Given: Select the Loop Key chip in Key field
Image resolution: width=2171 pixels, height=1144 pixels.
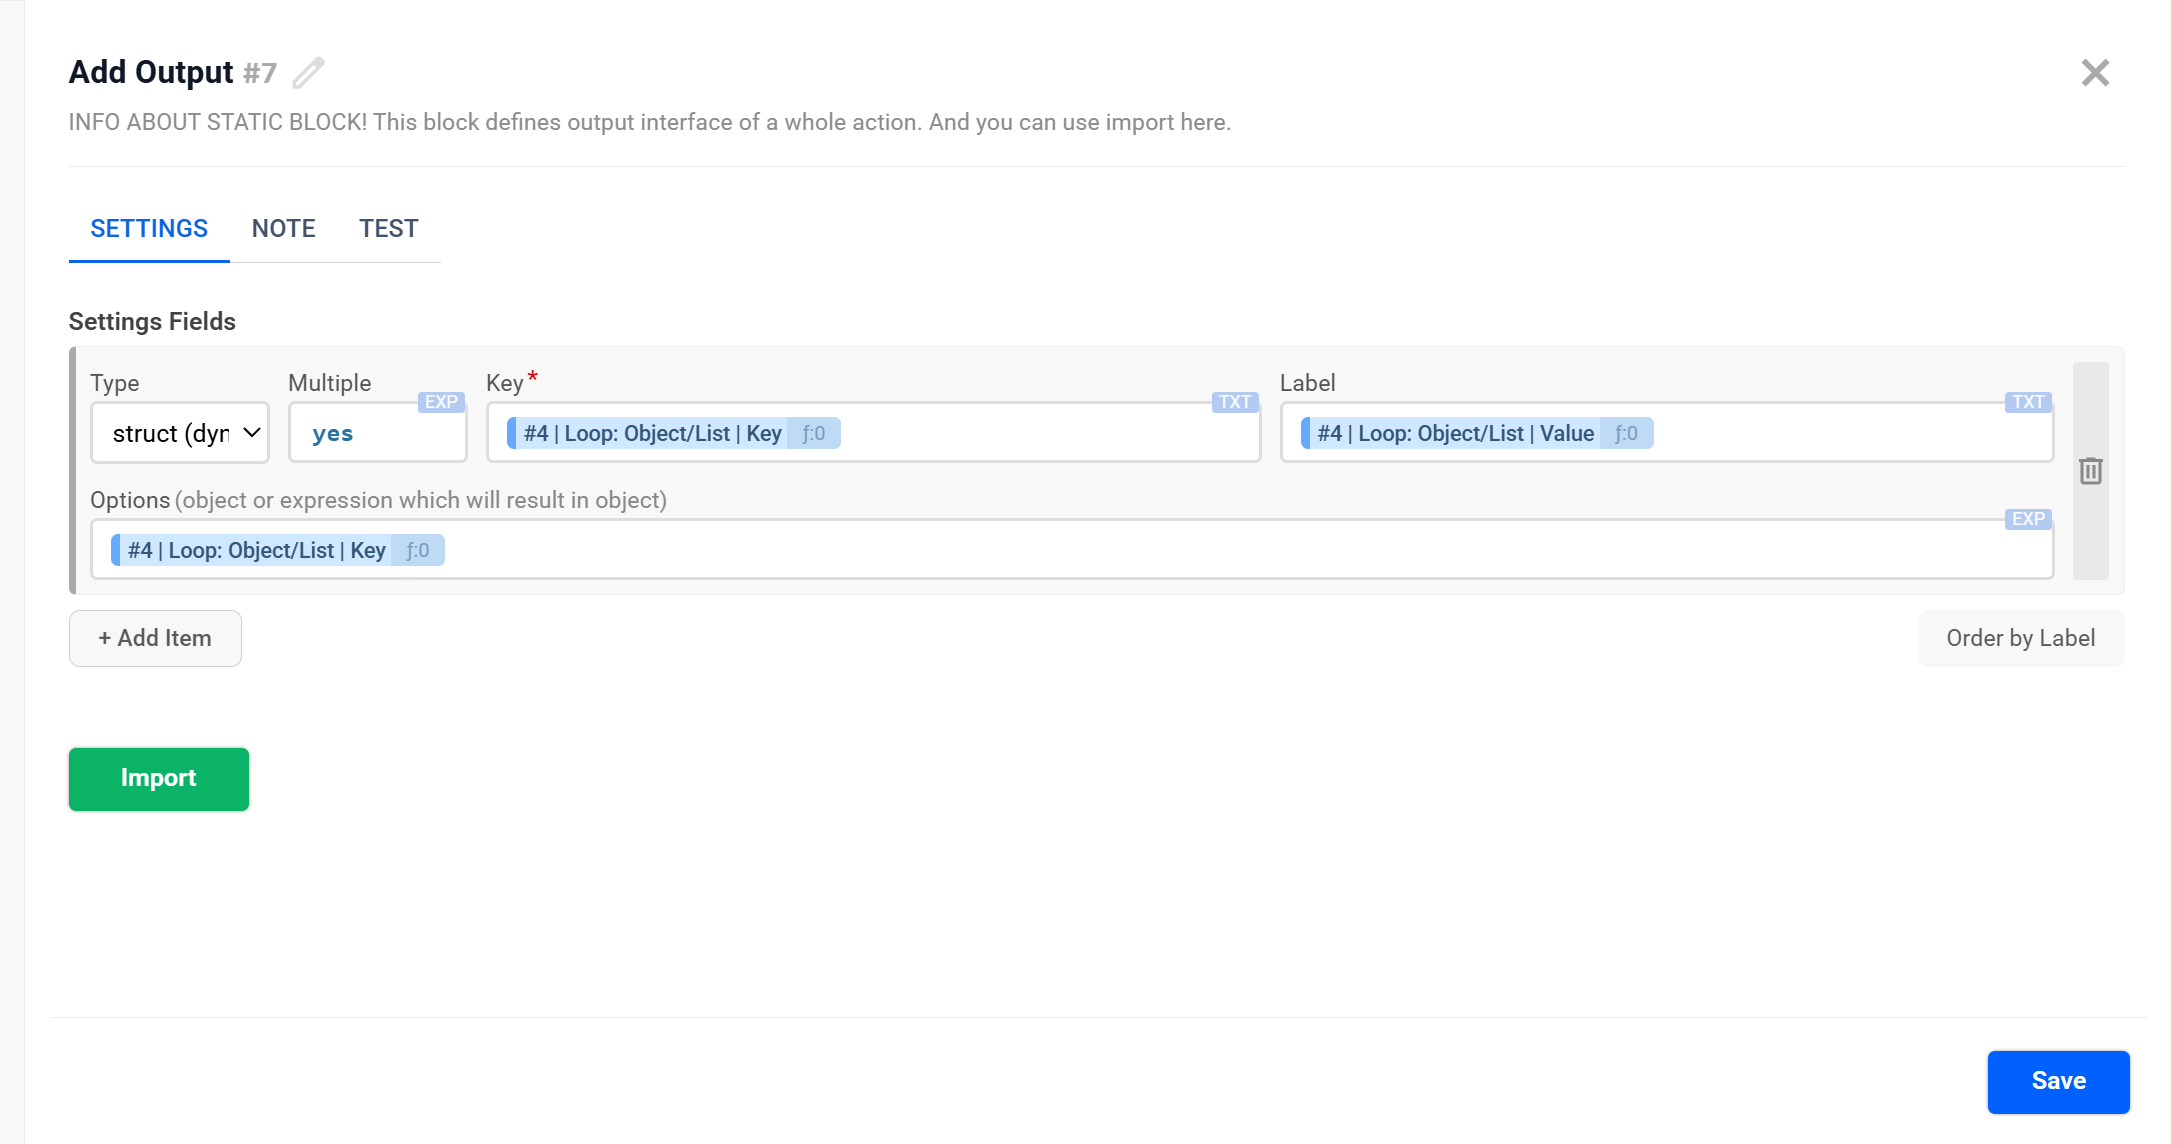Looking at the screenshot, I should 652,433.
